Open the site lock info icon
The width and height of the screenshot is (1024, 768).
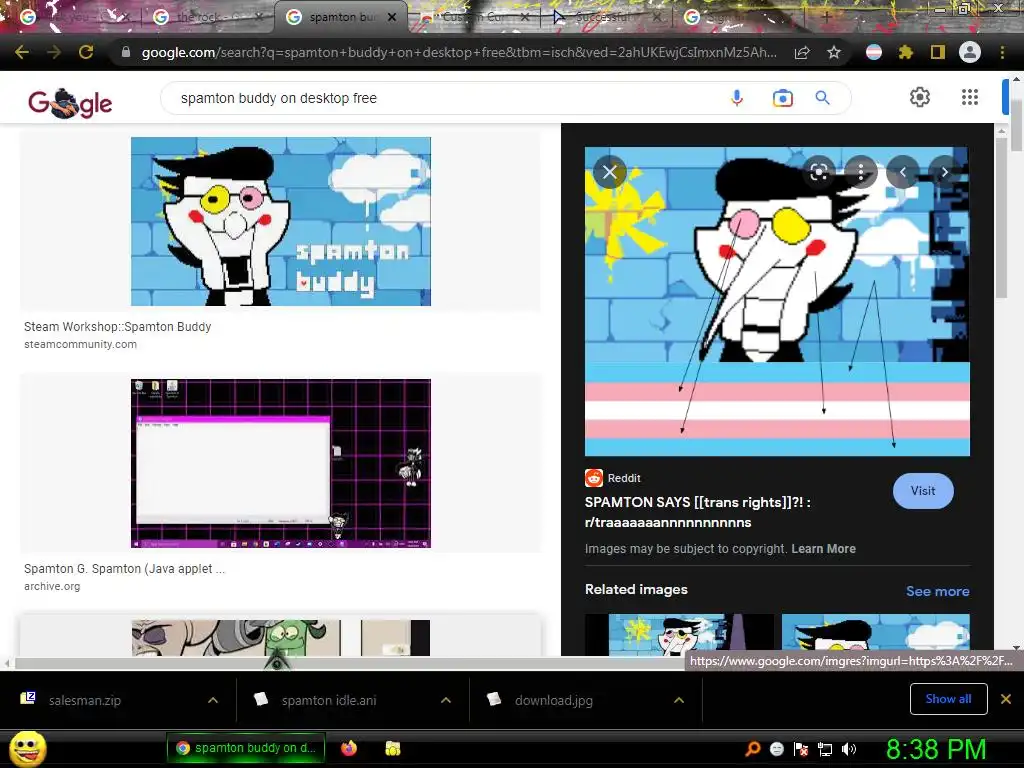(x=125, y=52)
